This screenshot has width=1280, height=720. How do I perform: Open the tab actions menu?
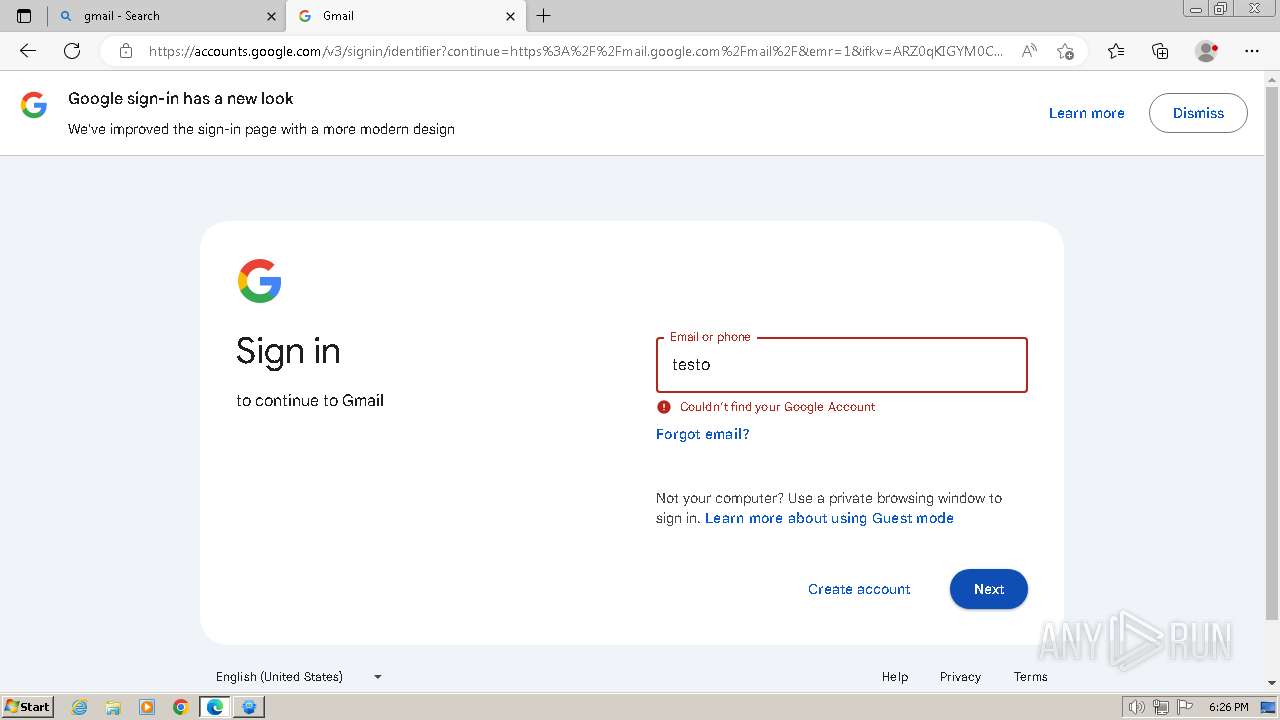point(24,16)
